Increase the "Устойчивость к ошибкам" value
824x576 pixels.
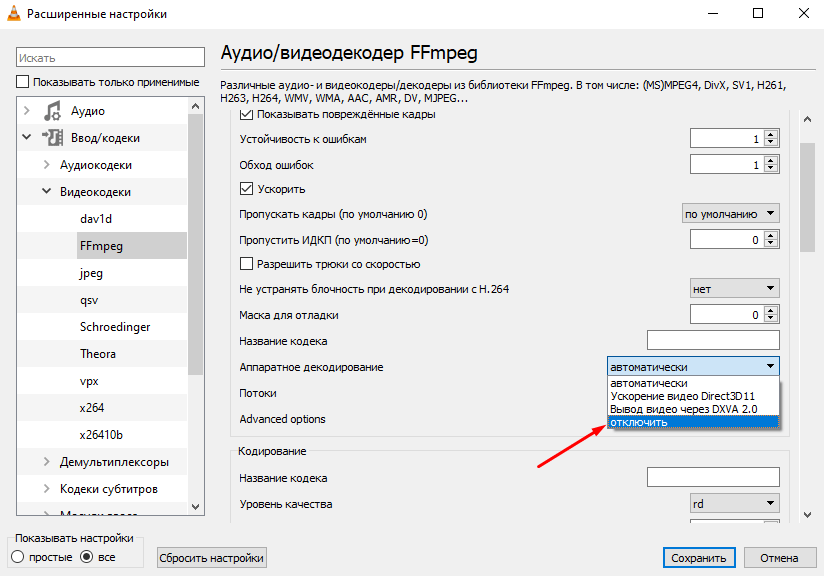pyautogui.click(x=771, y=134)
